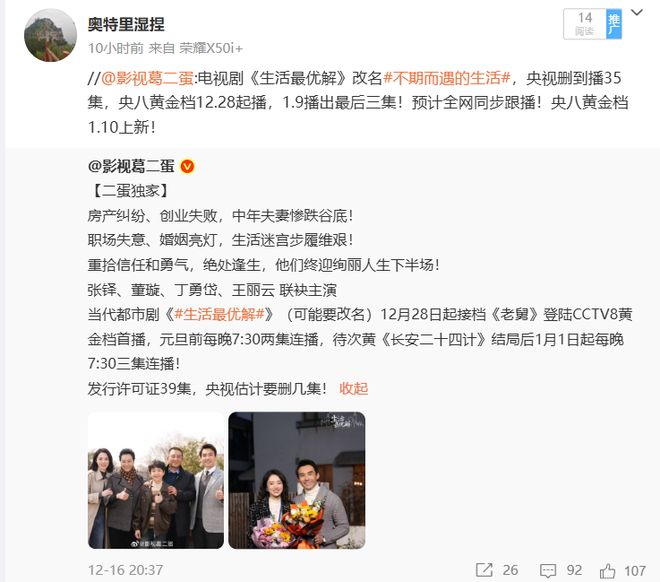
Task: Open the @影视葛二蛋 mention link
Action: tap(147, 78)
